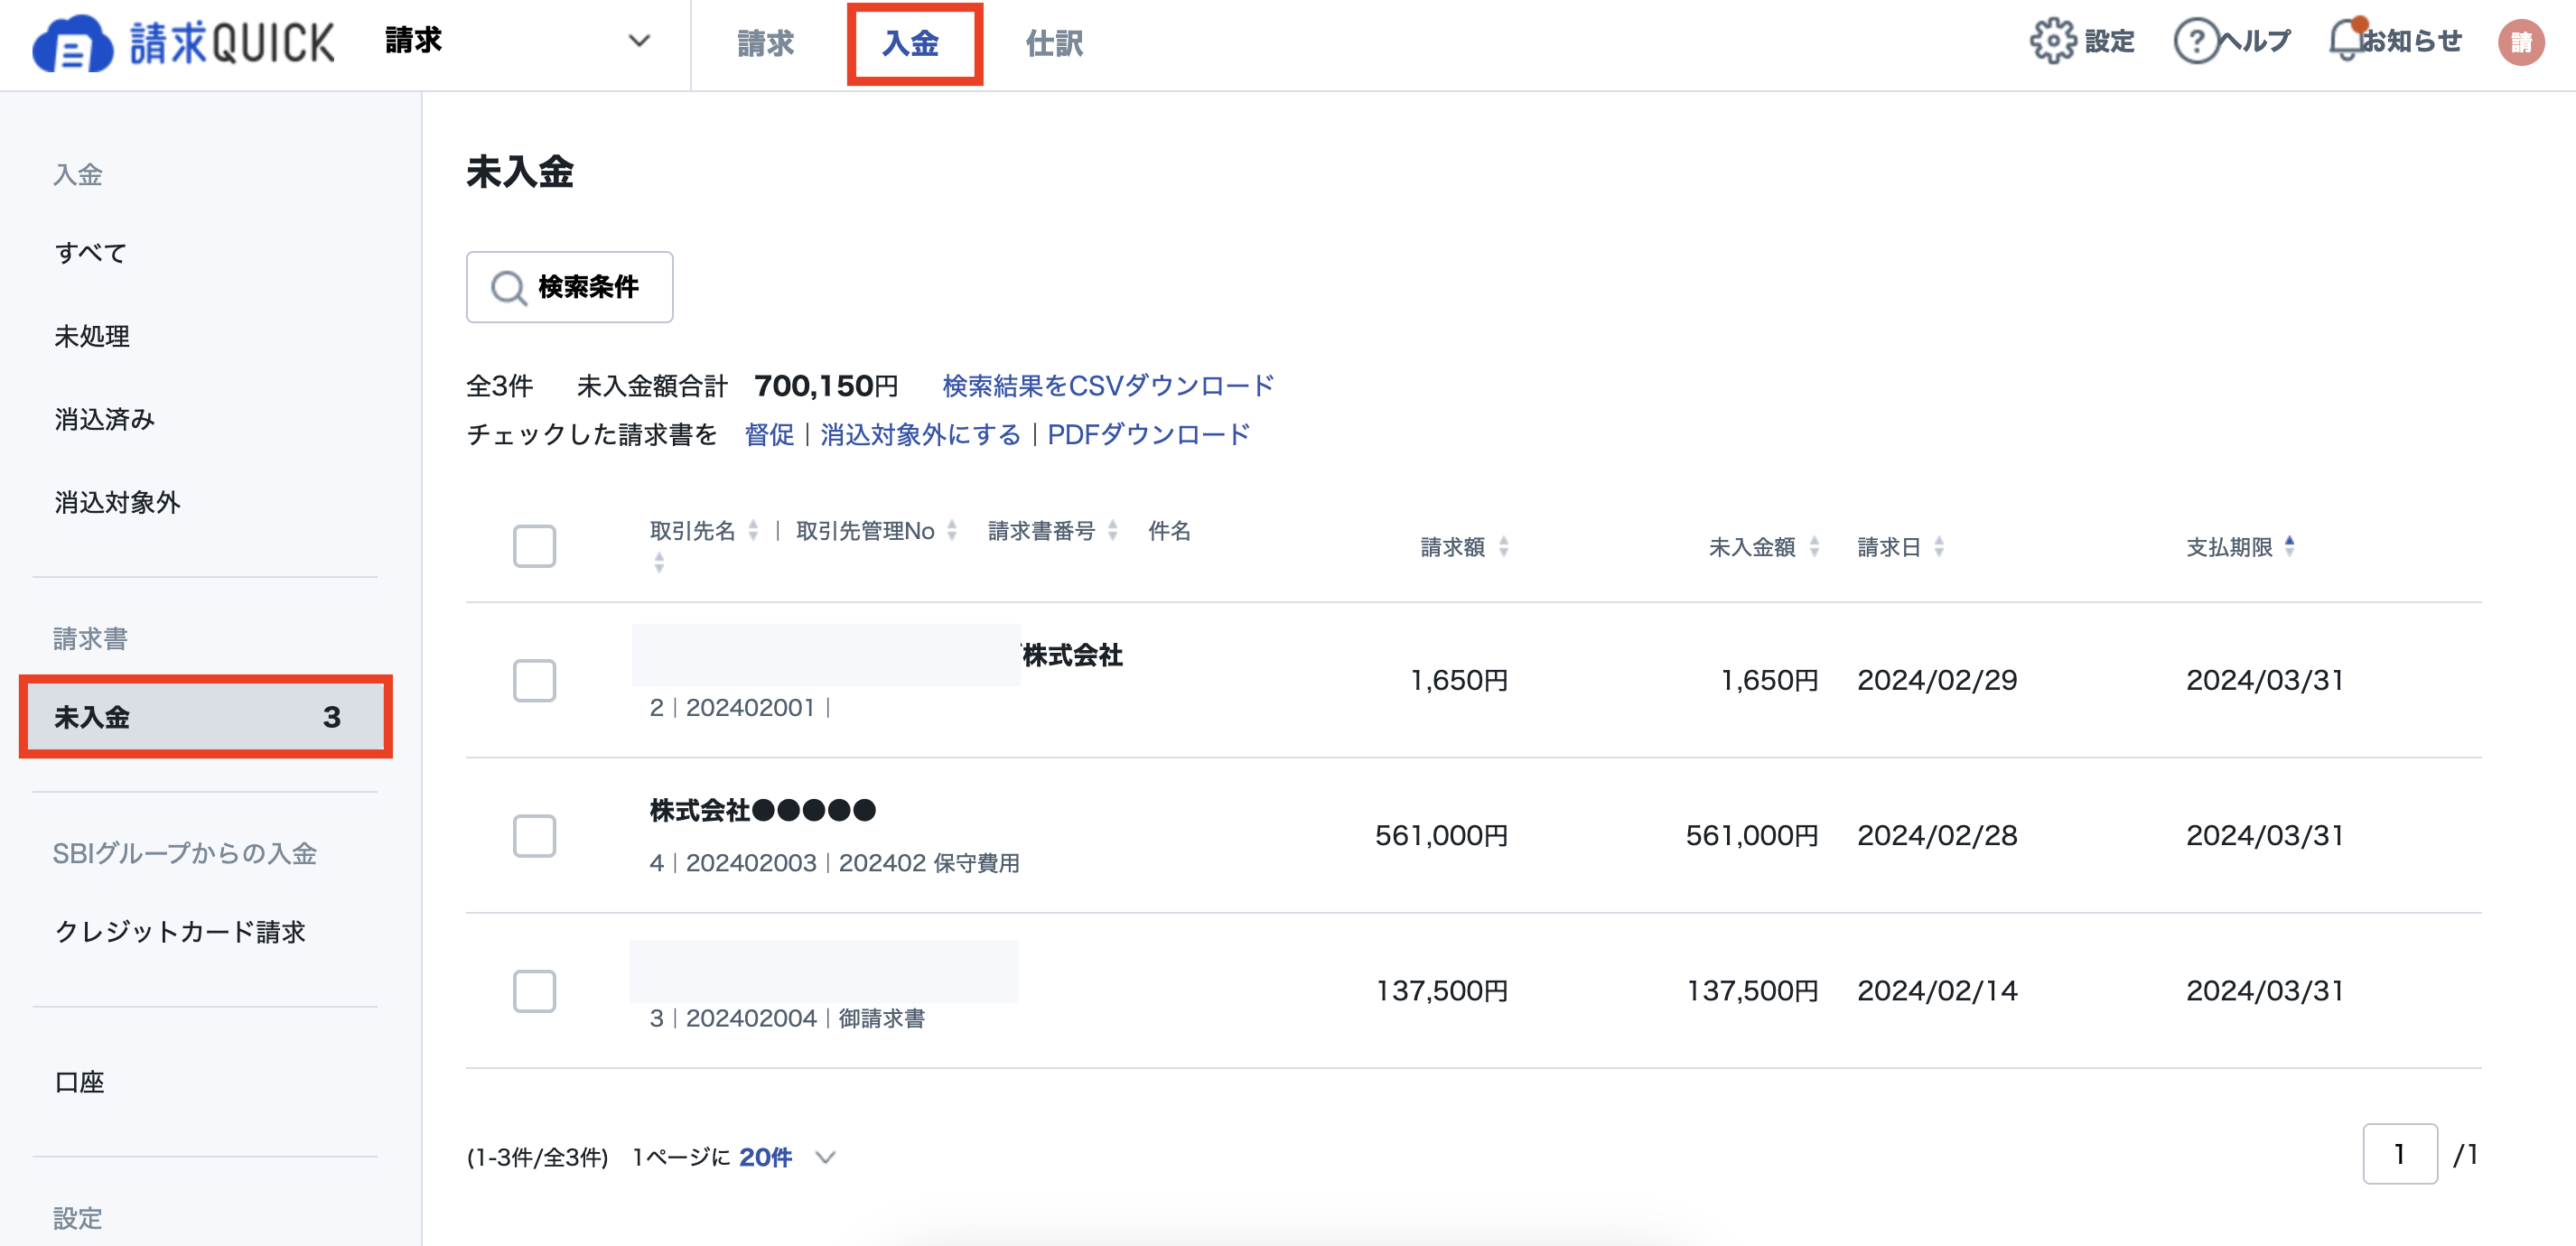Check the select-all checkbox in table header

534,546
